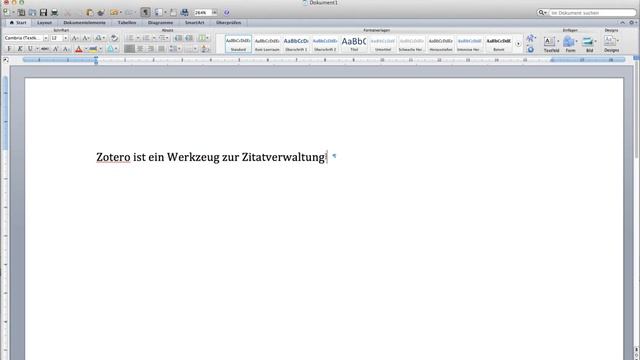Open Word Help purple question icon
The image size is (640, 360).
[x=227, y=13]
